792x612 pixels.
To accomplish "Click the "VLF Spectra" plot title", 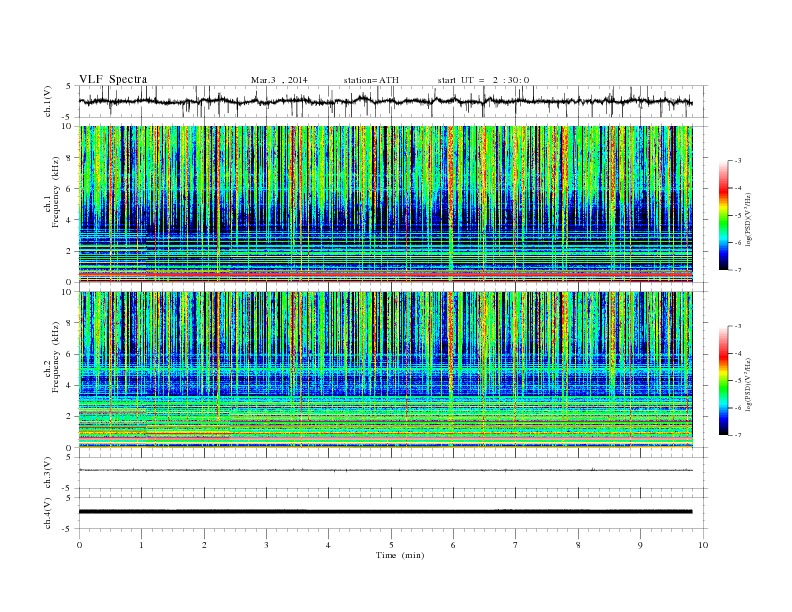I will pos(113,79).
